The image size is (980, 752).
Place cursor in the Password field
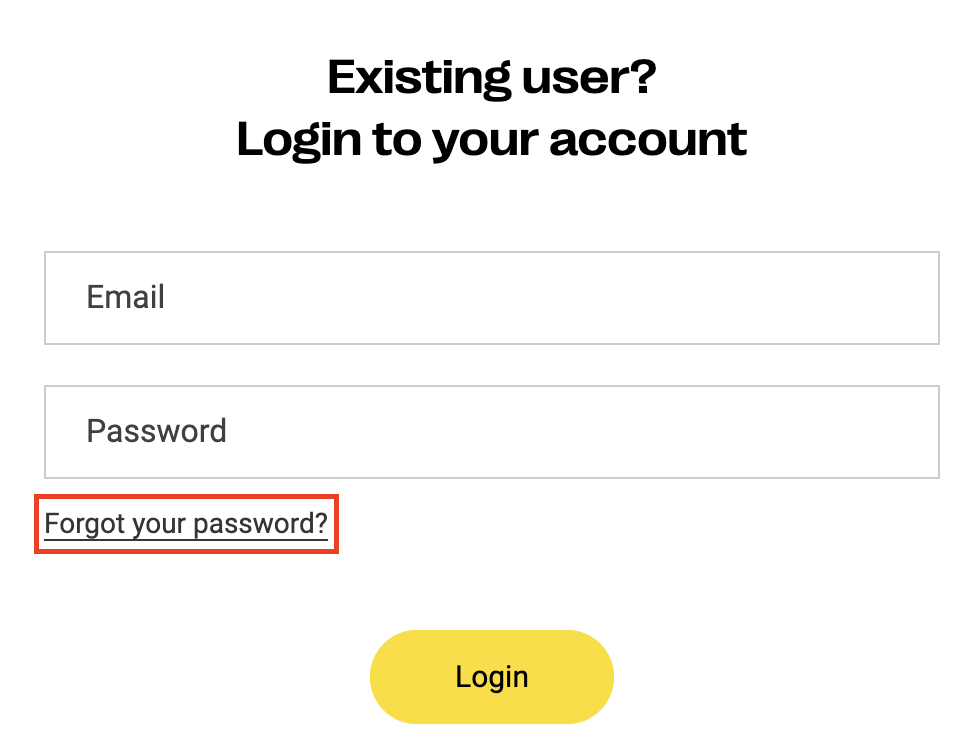point(491,432)
